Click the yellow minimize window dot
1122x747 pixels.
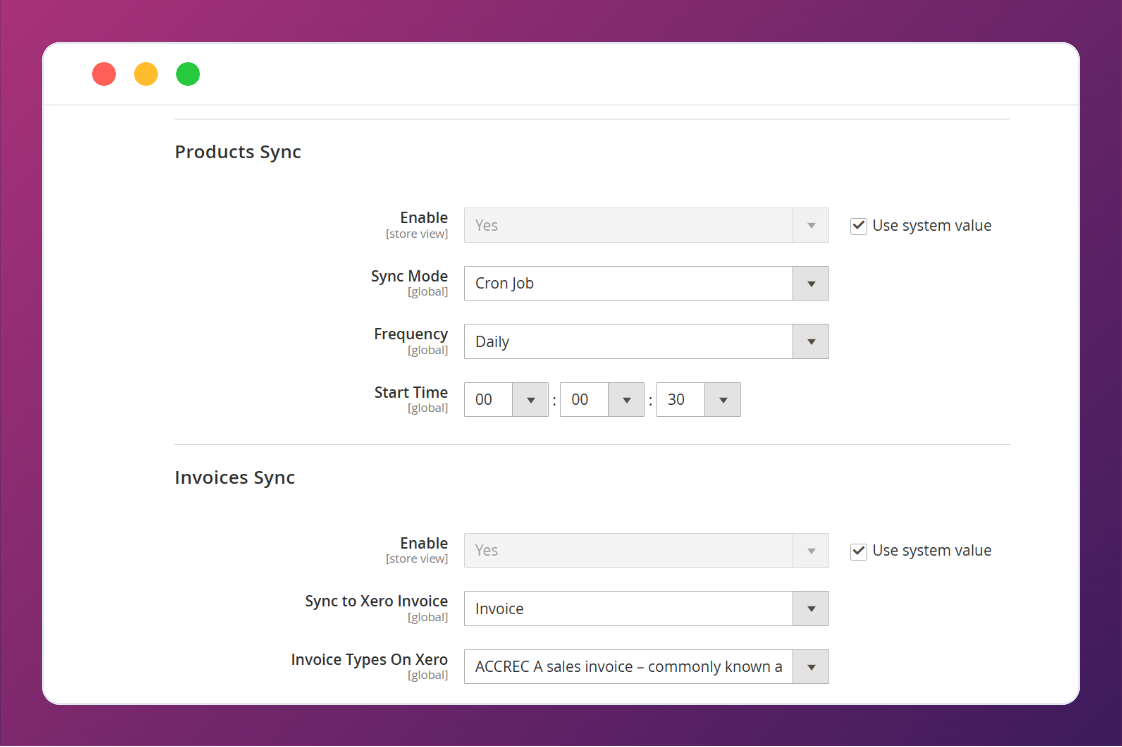tap(146, 74)
